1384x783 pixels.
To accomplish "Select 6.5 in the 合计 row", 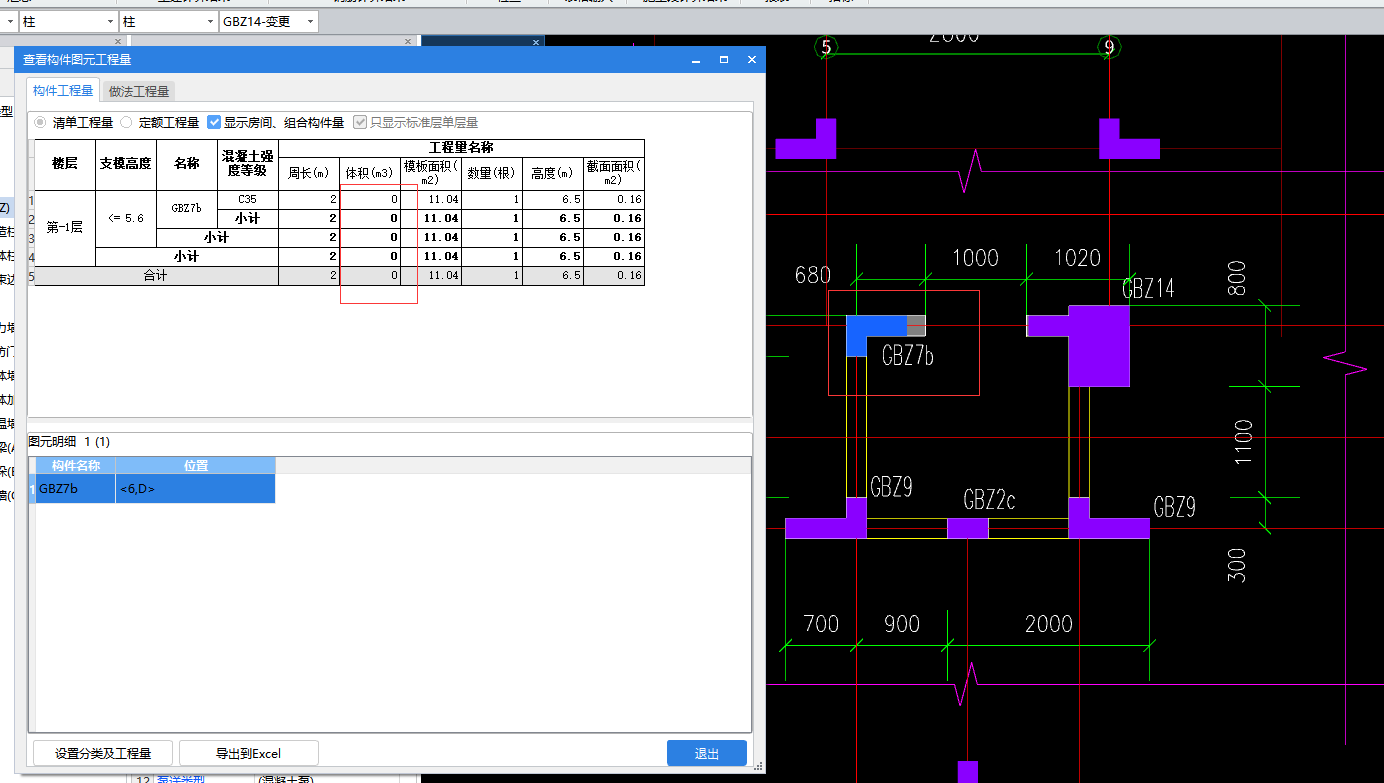I will tap(553, 275).
